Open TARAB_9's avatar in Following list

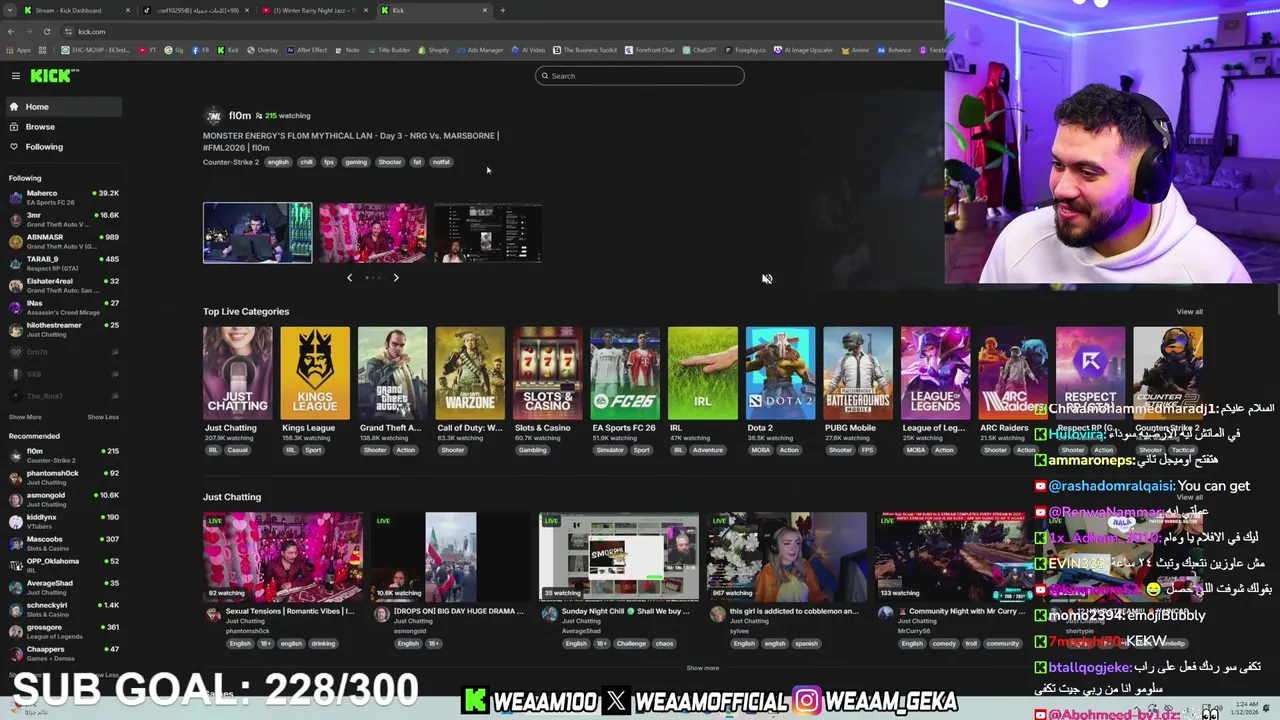tap(15, 263)
